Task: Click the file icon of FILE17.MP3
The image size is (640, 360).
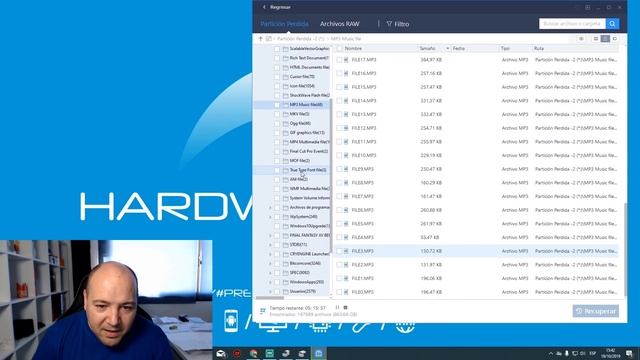Action: 346,60
